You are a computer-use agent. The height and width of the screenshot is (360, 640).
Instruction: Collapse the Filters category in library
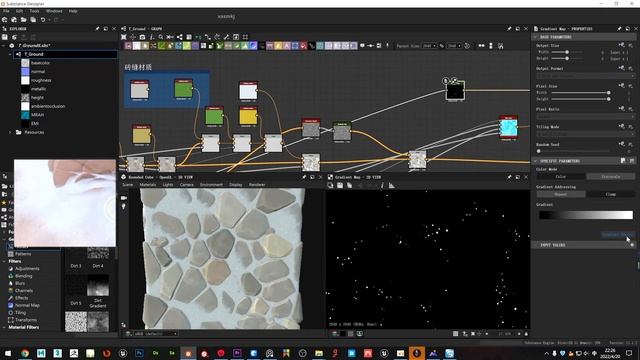tap(4, 261)
